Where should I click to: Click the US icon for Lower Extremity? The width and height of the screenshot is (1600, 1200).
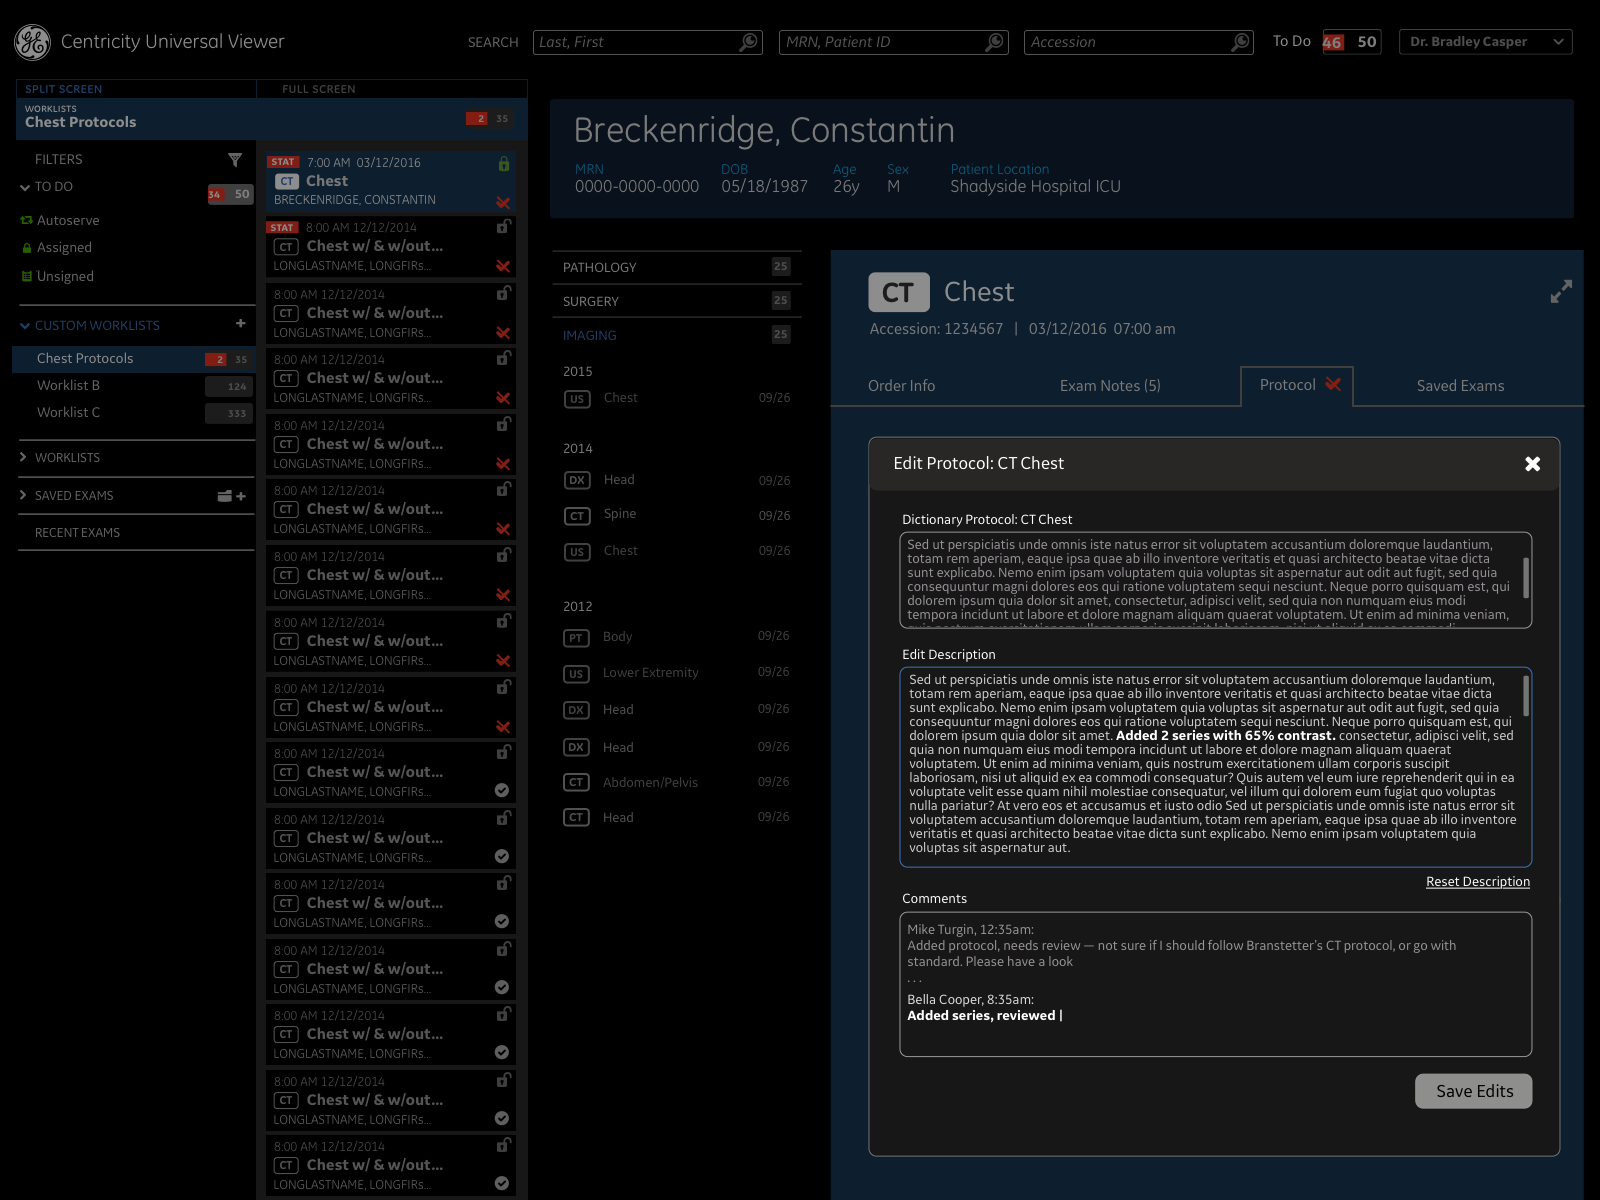(576, 674)
